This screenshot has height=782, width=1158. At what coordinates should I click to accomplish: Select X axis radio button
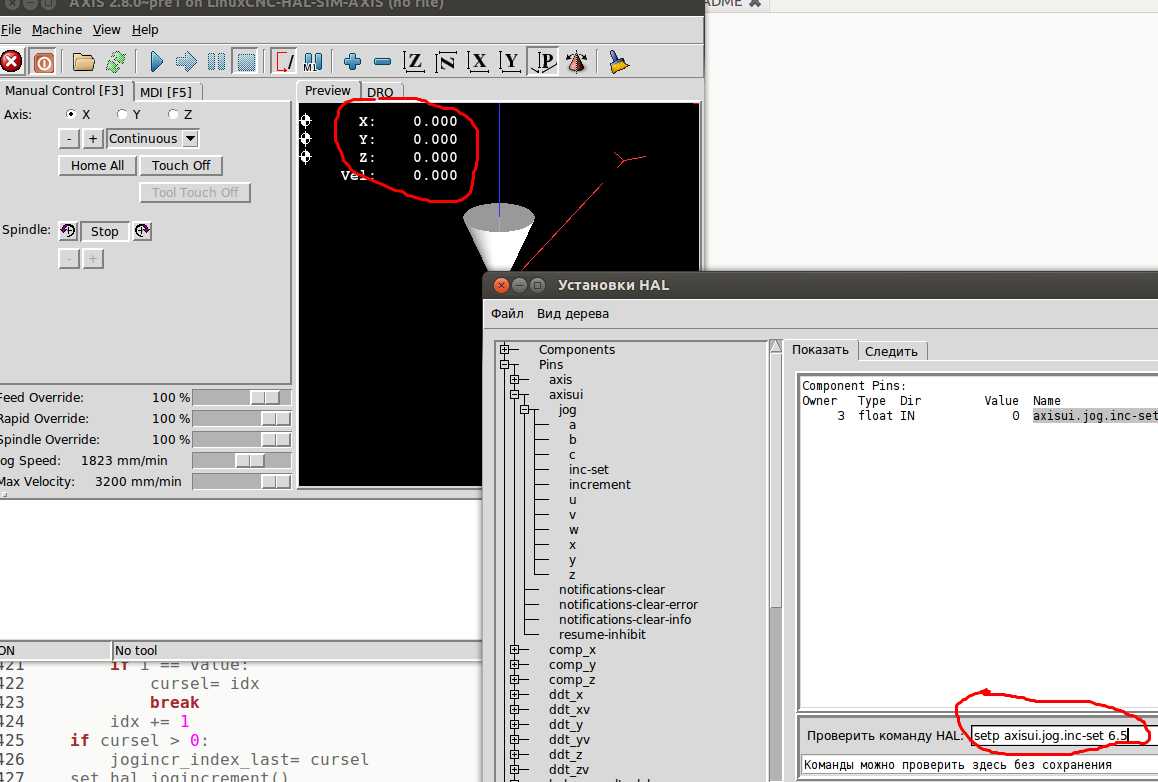click(x=71, y=114)
